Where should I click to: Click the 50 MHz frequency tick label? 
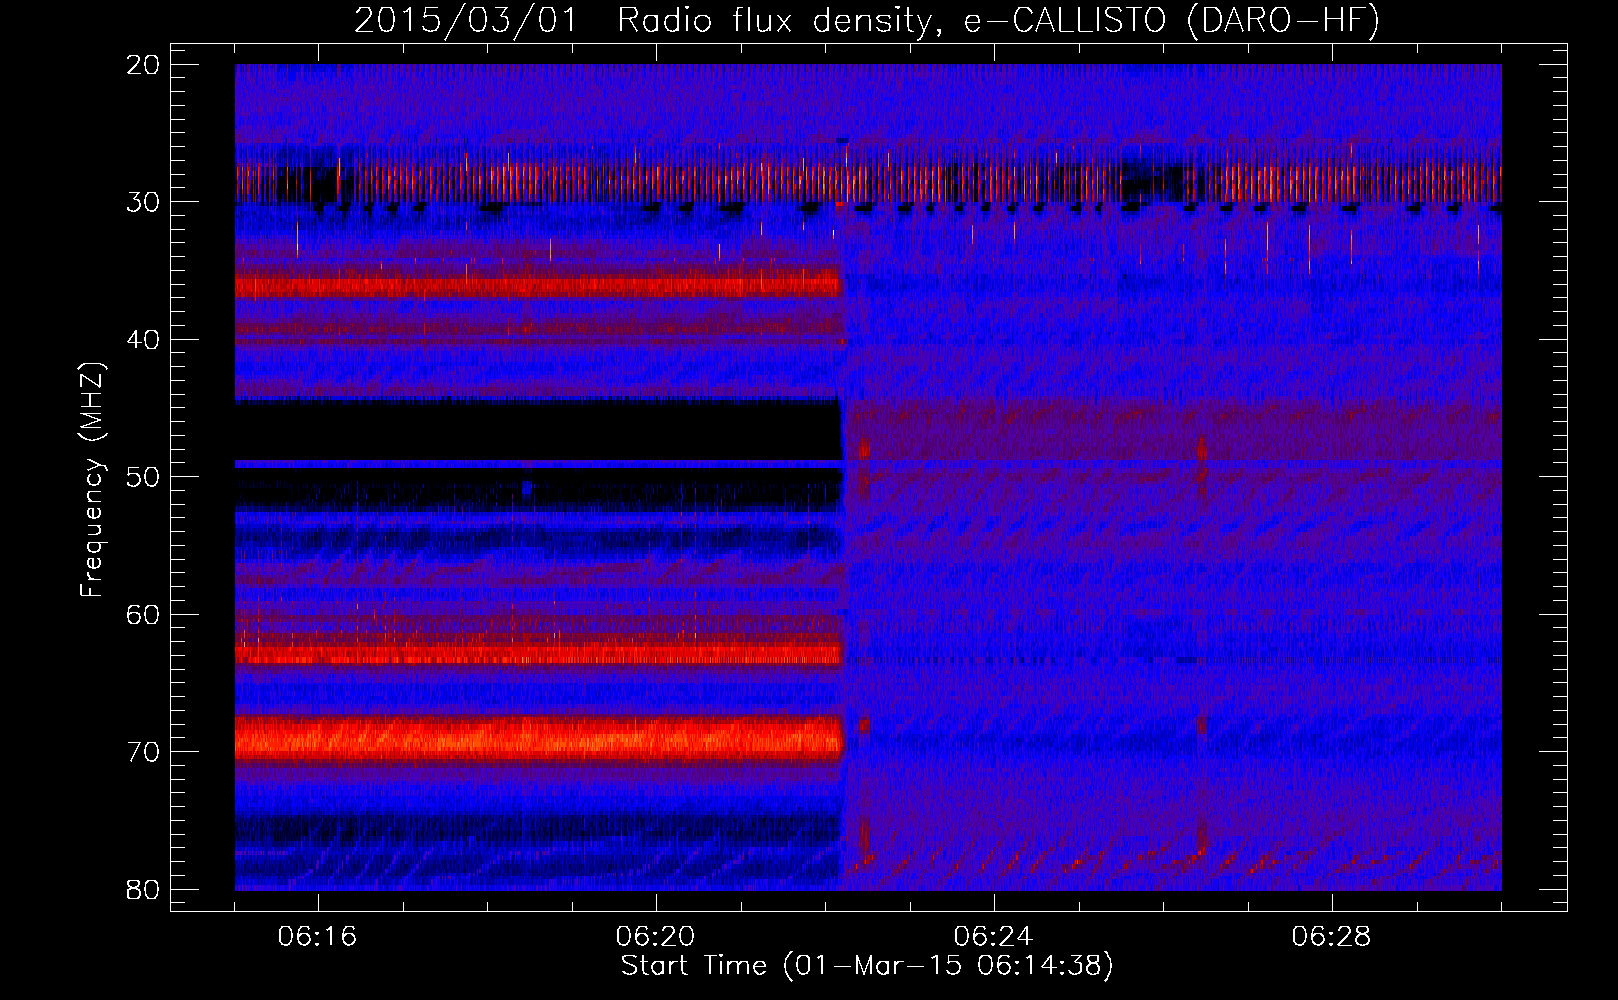tap(144, 477)
